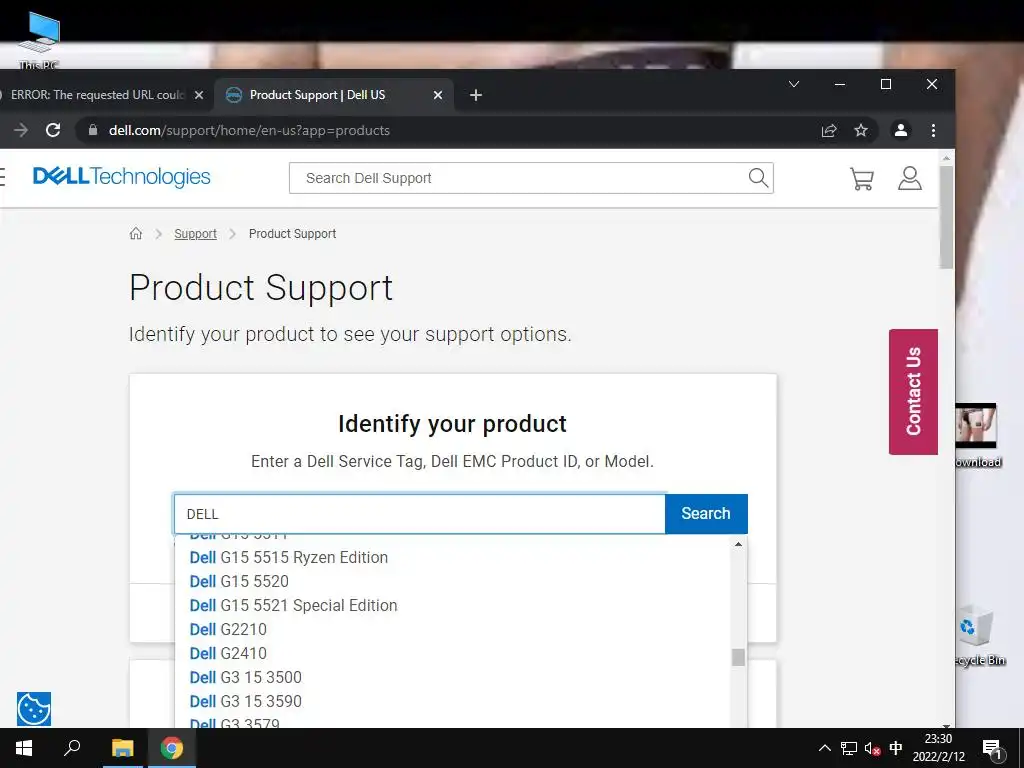Open cookie preferences icon
Viewport: 1024px width, 768px height.
(x=34, y=709)
